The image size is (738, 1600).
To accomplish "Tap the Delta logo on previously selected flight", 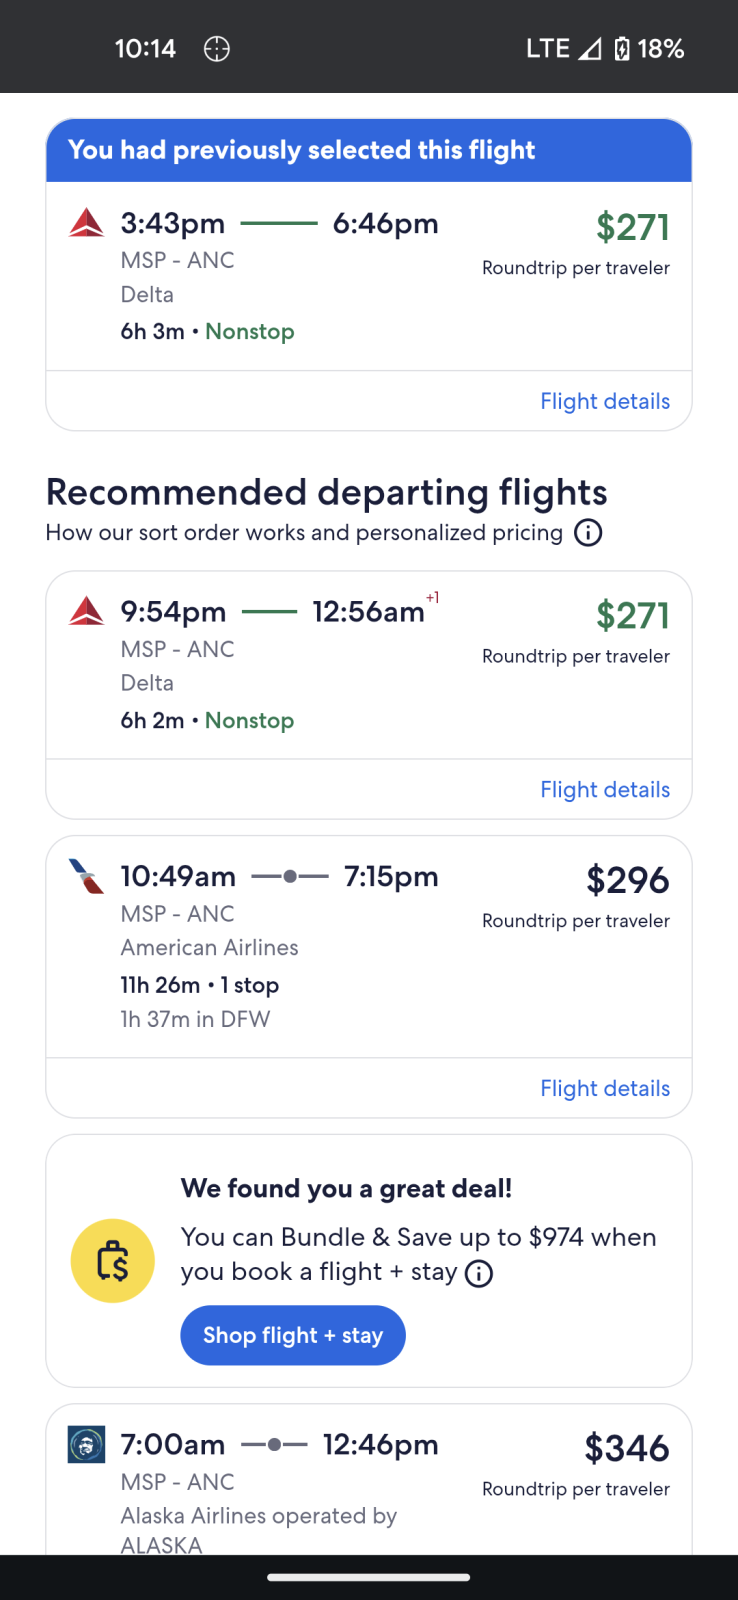I will (x=87, y=223).
